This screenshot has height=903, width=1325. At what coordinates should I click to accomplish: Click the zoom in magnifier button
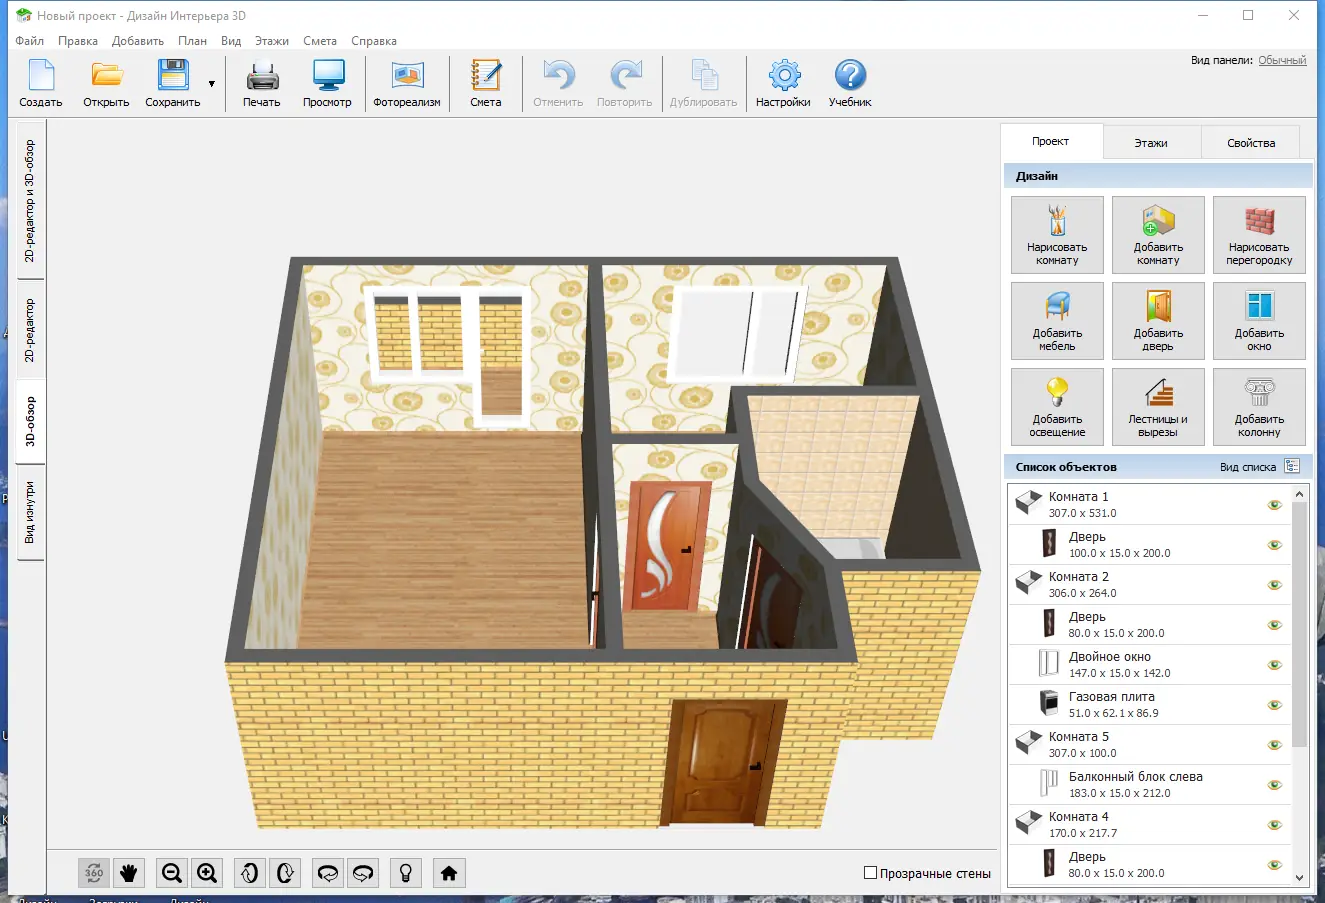[207, 873]
